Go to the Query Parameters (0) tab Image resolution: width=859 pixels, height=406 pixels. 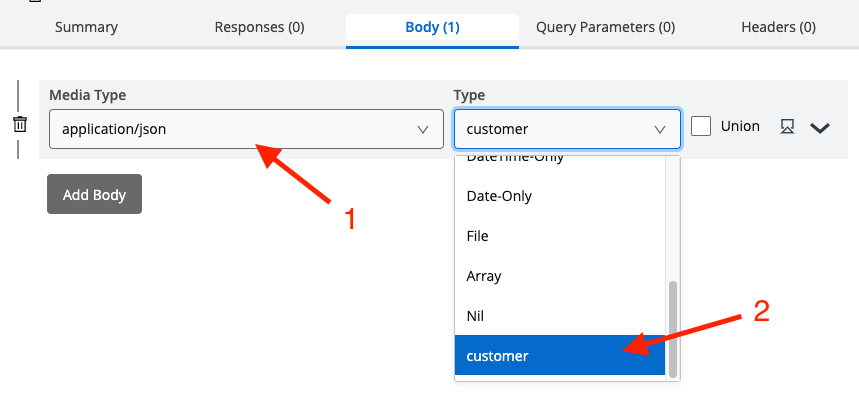605,27
